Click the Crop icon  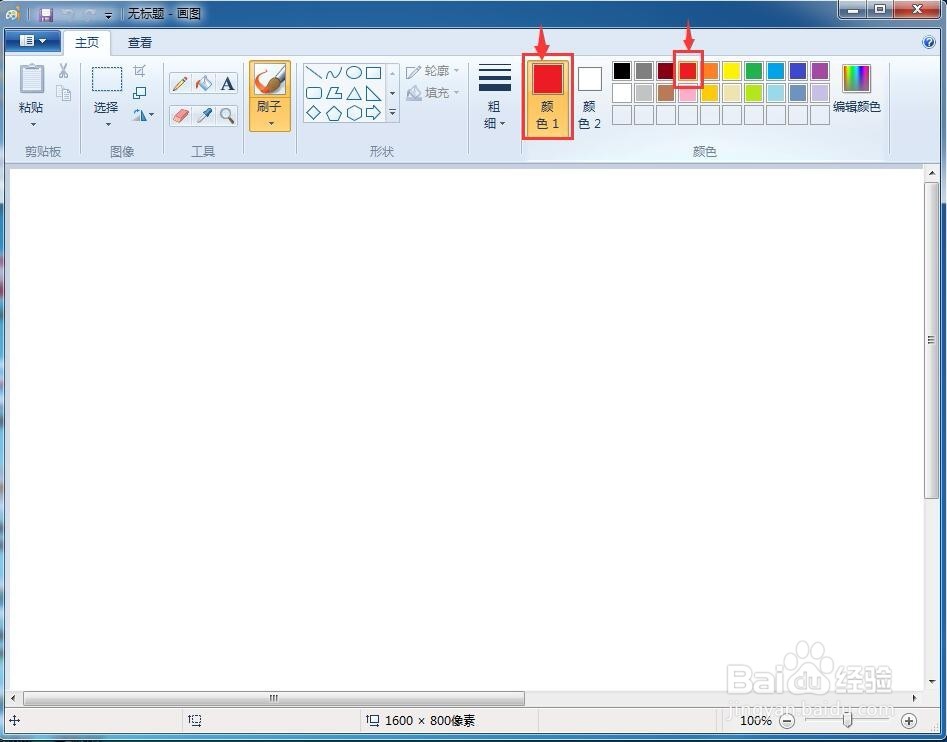coord(140,71)
